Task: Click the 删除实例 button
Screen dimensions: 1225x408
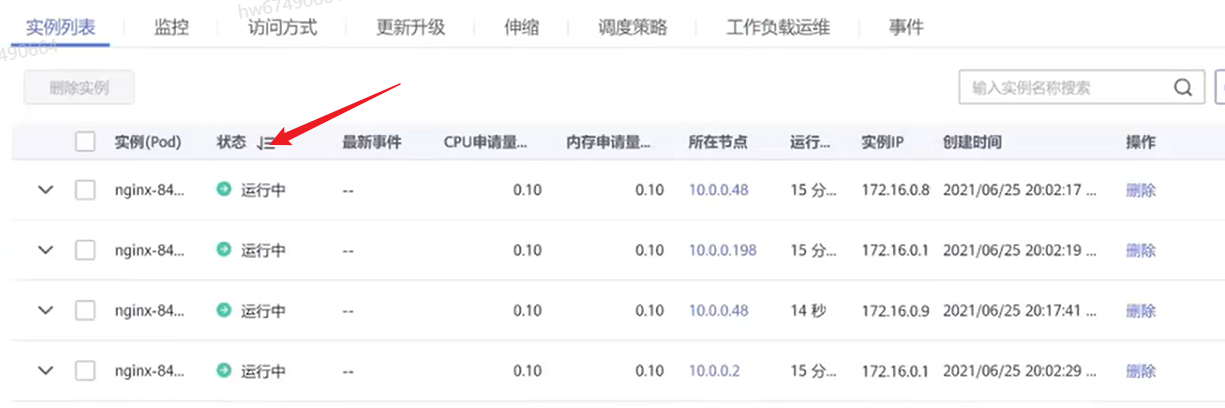Action: pos(79,88)
